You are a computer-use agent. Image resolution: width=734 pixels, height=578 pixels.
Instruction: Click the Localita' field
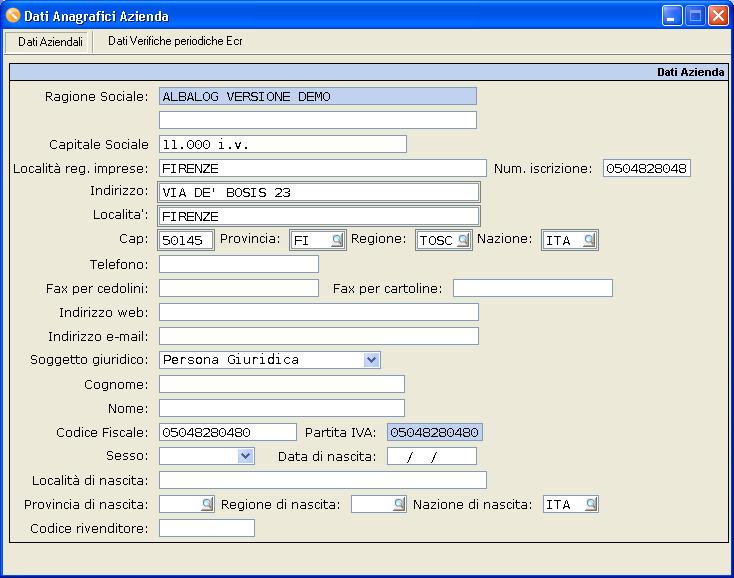(319, 216)
